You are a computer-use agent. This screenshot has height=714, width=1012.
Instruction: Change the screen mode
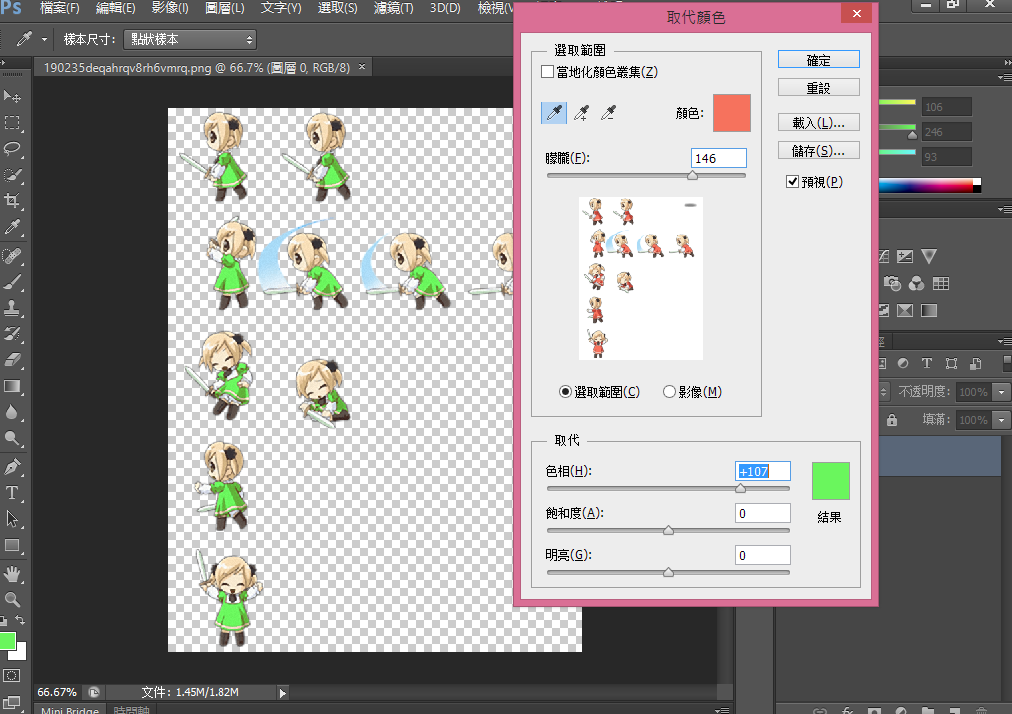(12, 702)
